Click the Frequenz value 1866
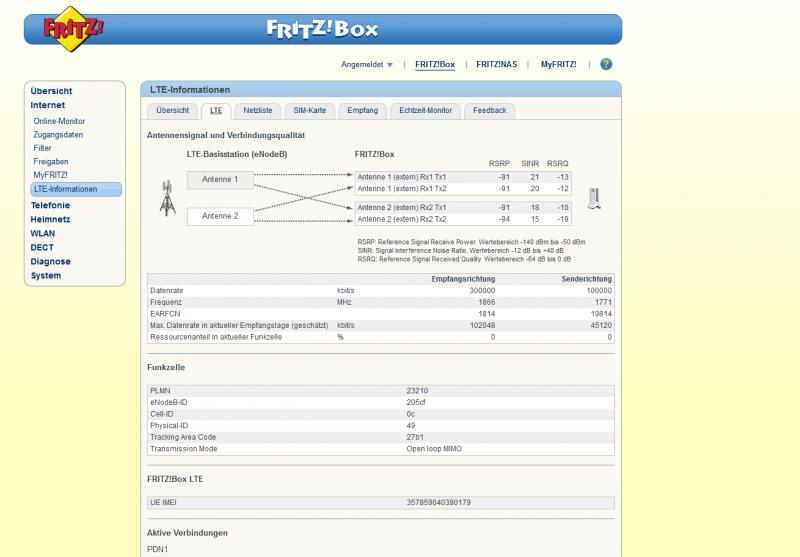 [486, 302]
